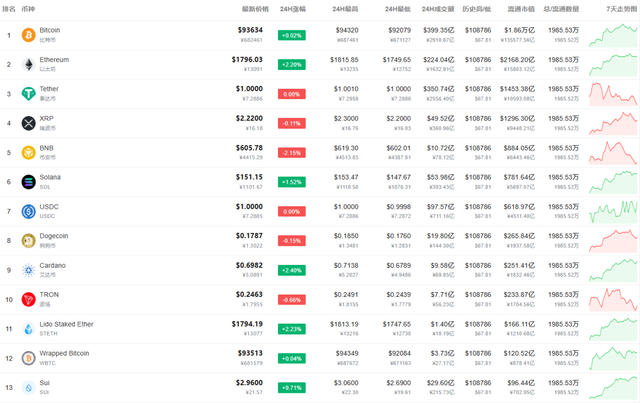View Bitcoin's 7-day trend chart thumbnail
This screenshot has width=640, height=403.
613,35
